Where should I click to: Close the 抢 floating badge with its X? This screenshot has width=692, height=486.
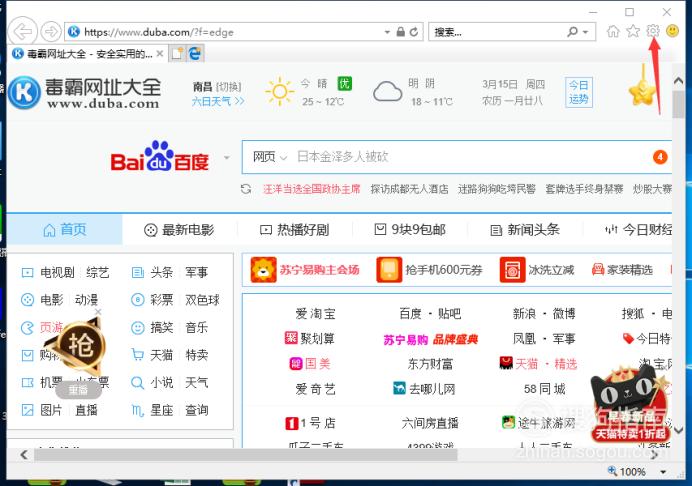(98, 312)
